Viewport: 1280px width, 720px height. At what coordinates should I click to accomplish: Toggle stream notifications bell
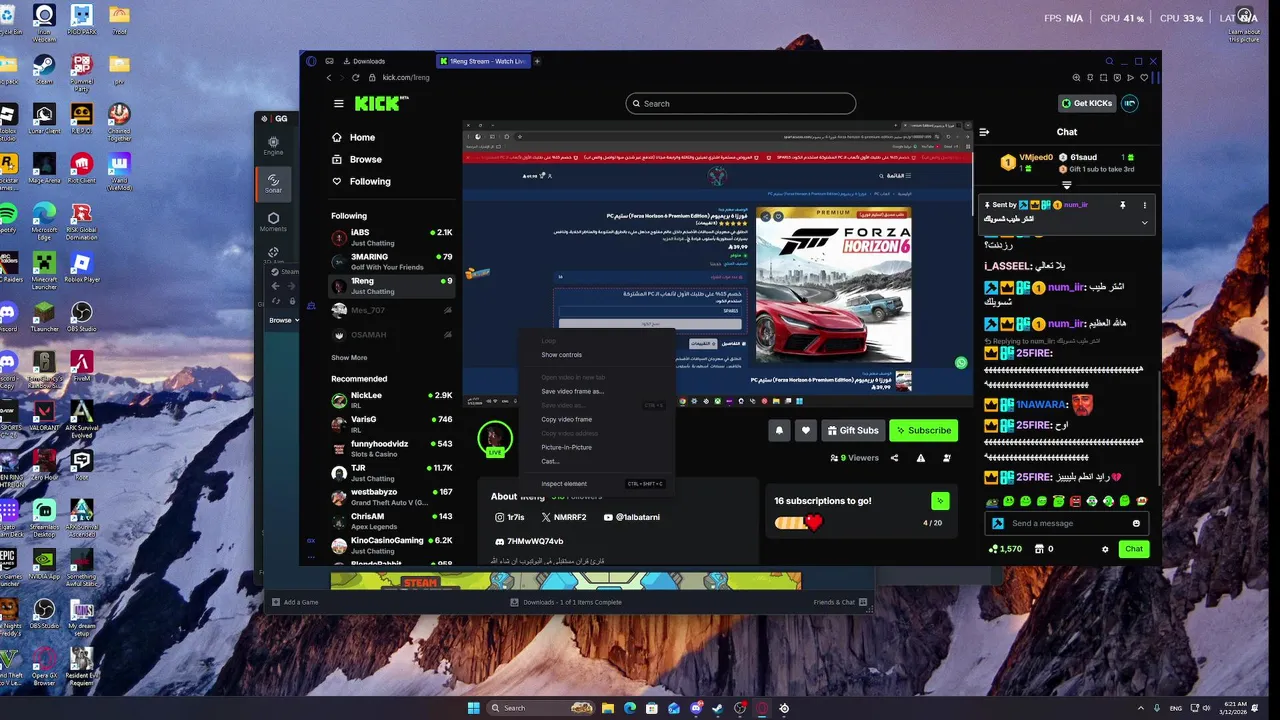(779, 430)
